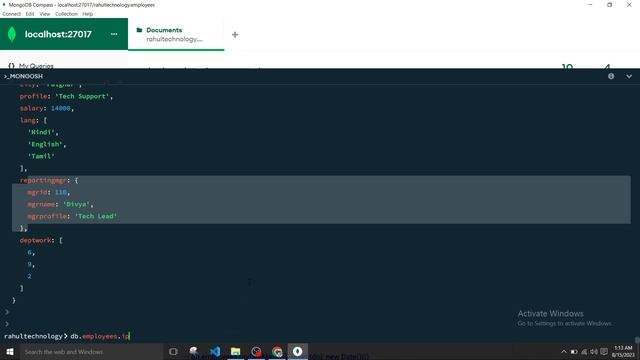640x360 pixels.
Task: Open the taskbar clock showing 1:13 AM
Action: (x=623, y=351)
